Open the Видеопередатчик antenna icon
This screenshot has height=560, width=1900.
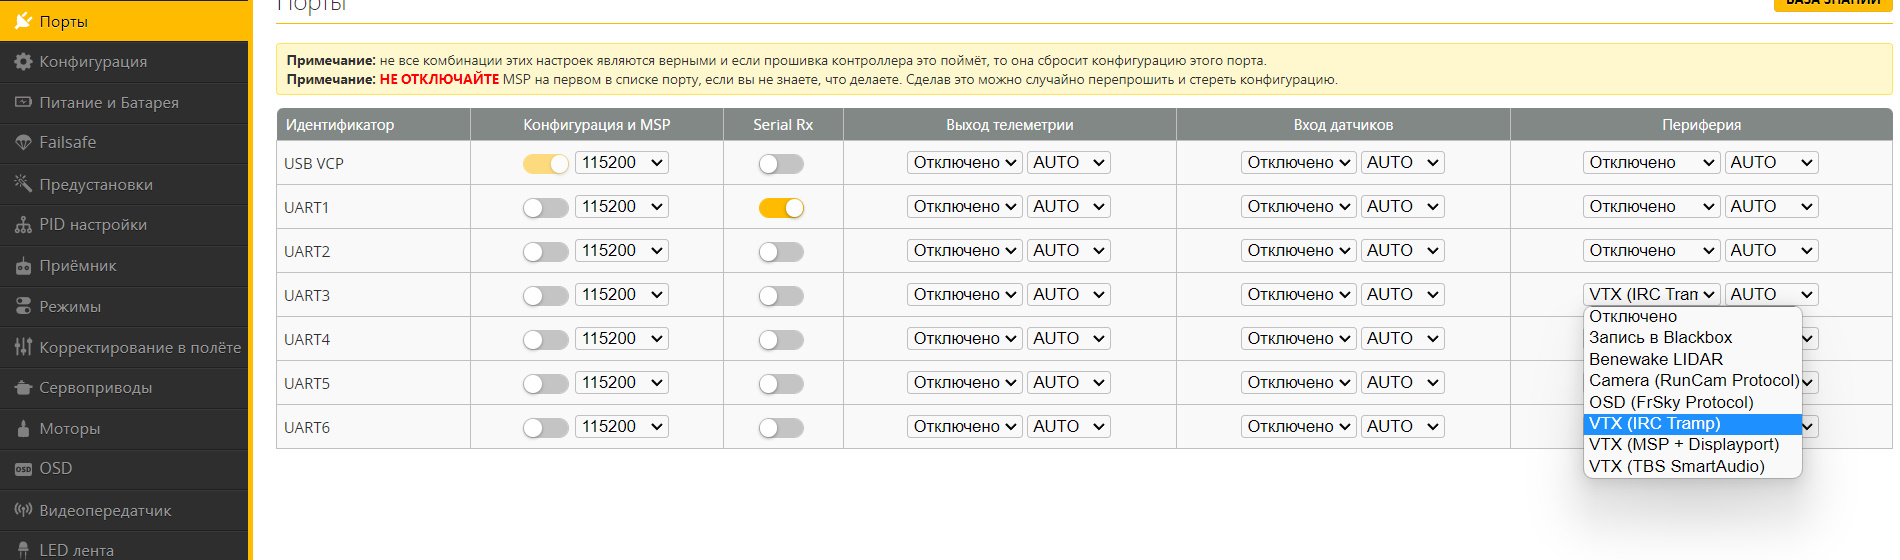(x=23, y=510)
